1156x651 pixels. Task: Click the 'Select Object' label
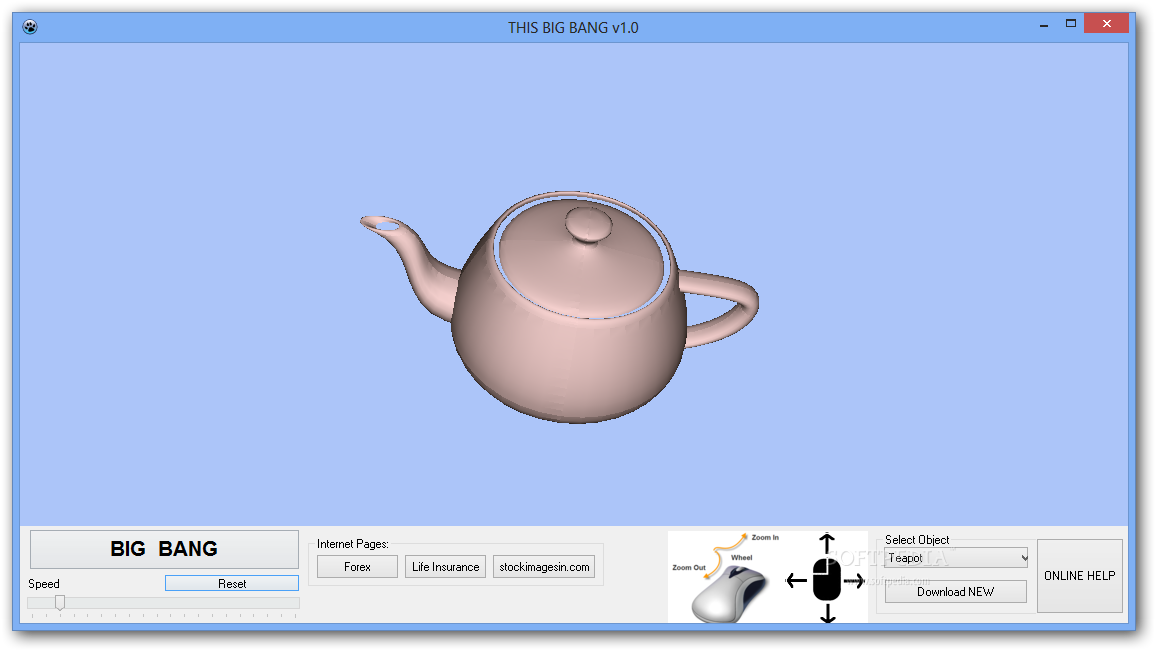[x=916, y=540]
